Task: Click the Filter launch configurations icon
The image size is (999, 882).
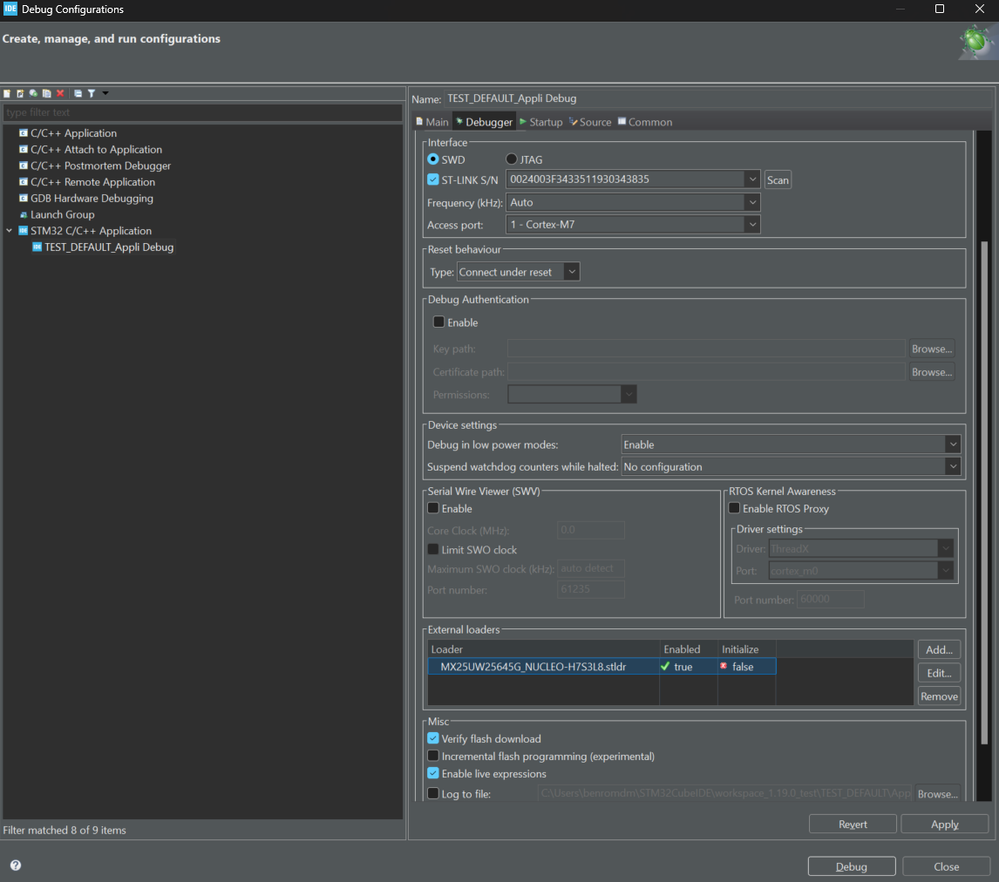Action: [x=91, y=93]
